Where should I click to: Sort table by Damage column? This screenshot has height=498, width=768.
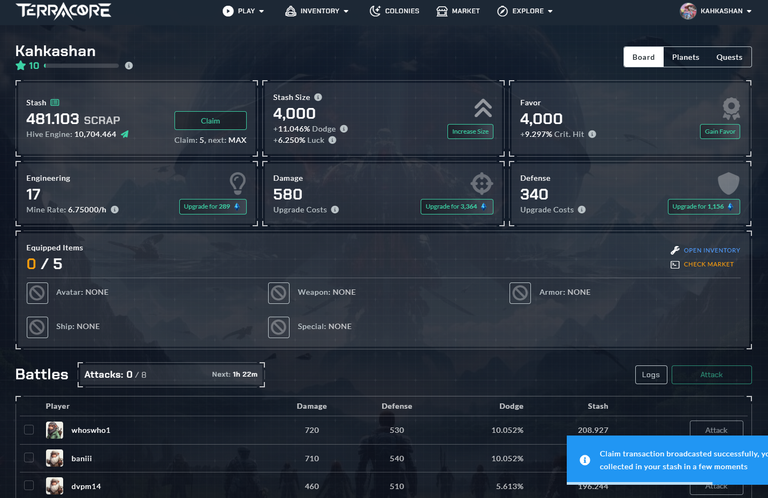312,406
